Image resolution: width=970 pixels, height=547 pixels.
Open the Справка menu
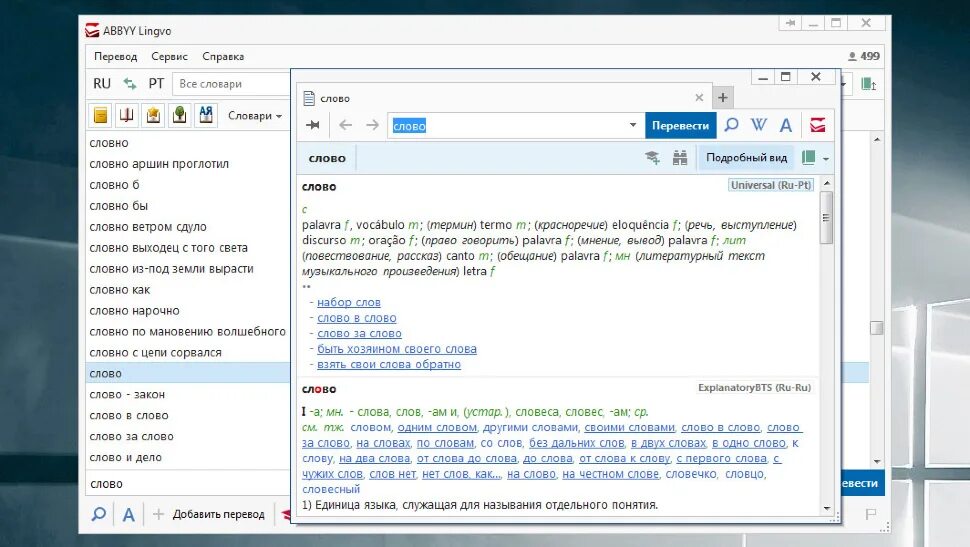point(223,56)
